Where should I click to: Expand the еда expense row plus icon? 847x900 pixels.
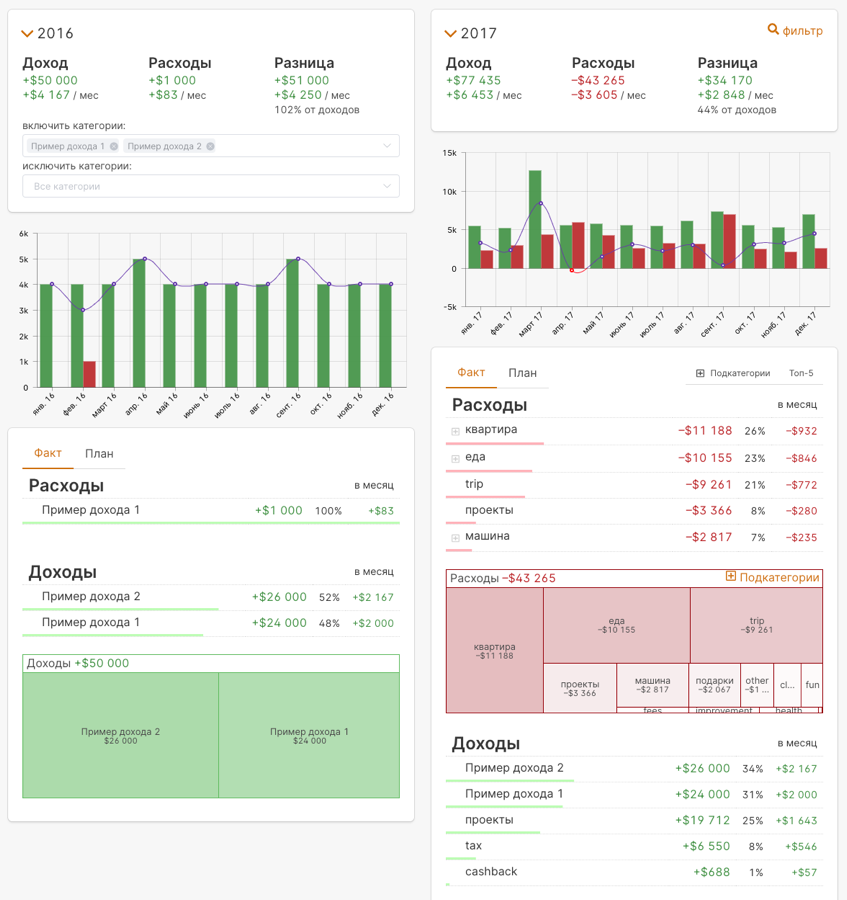[455, 458]
